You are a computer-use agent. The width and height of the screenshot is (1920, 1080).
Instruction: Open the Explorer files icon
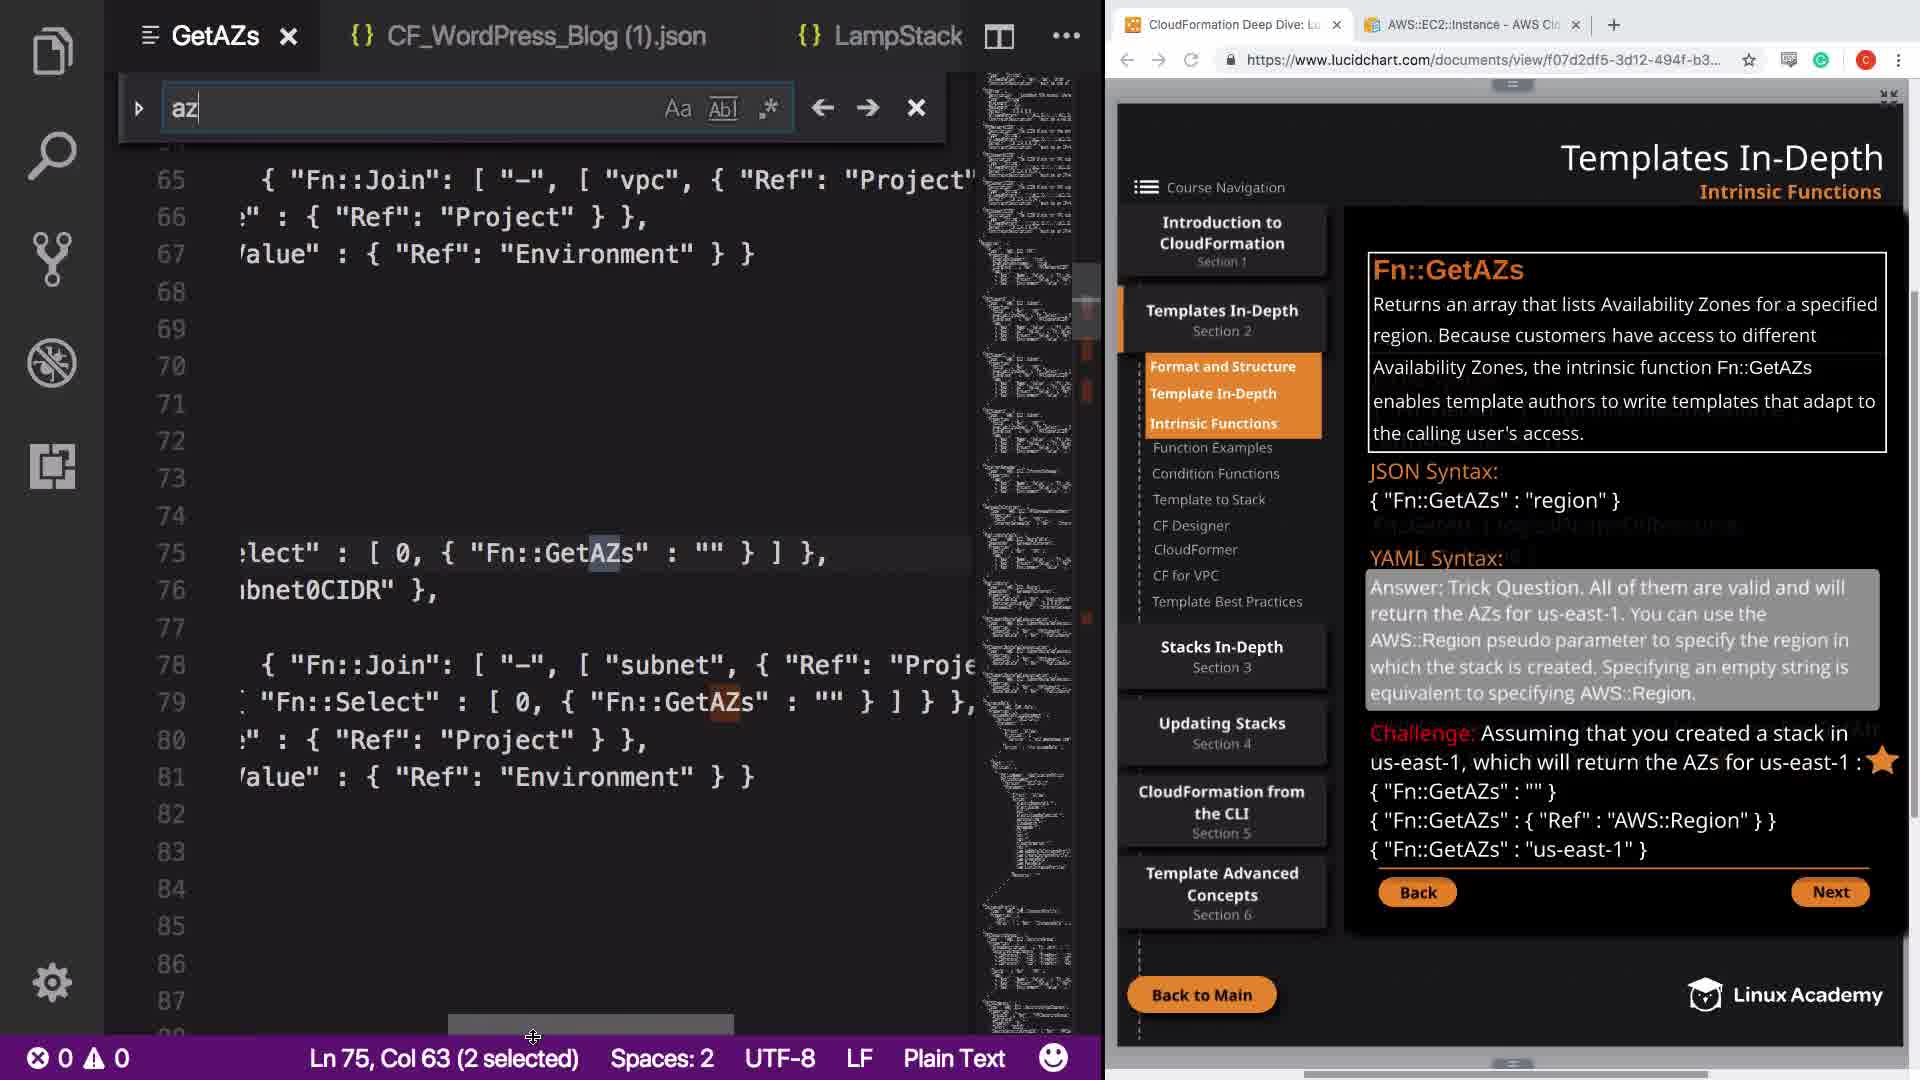point(52,52)
